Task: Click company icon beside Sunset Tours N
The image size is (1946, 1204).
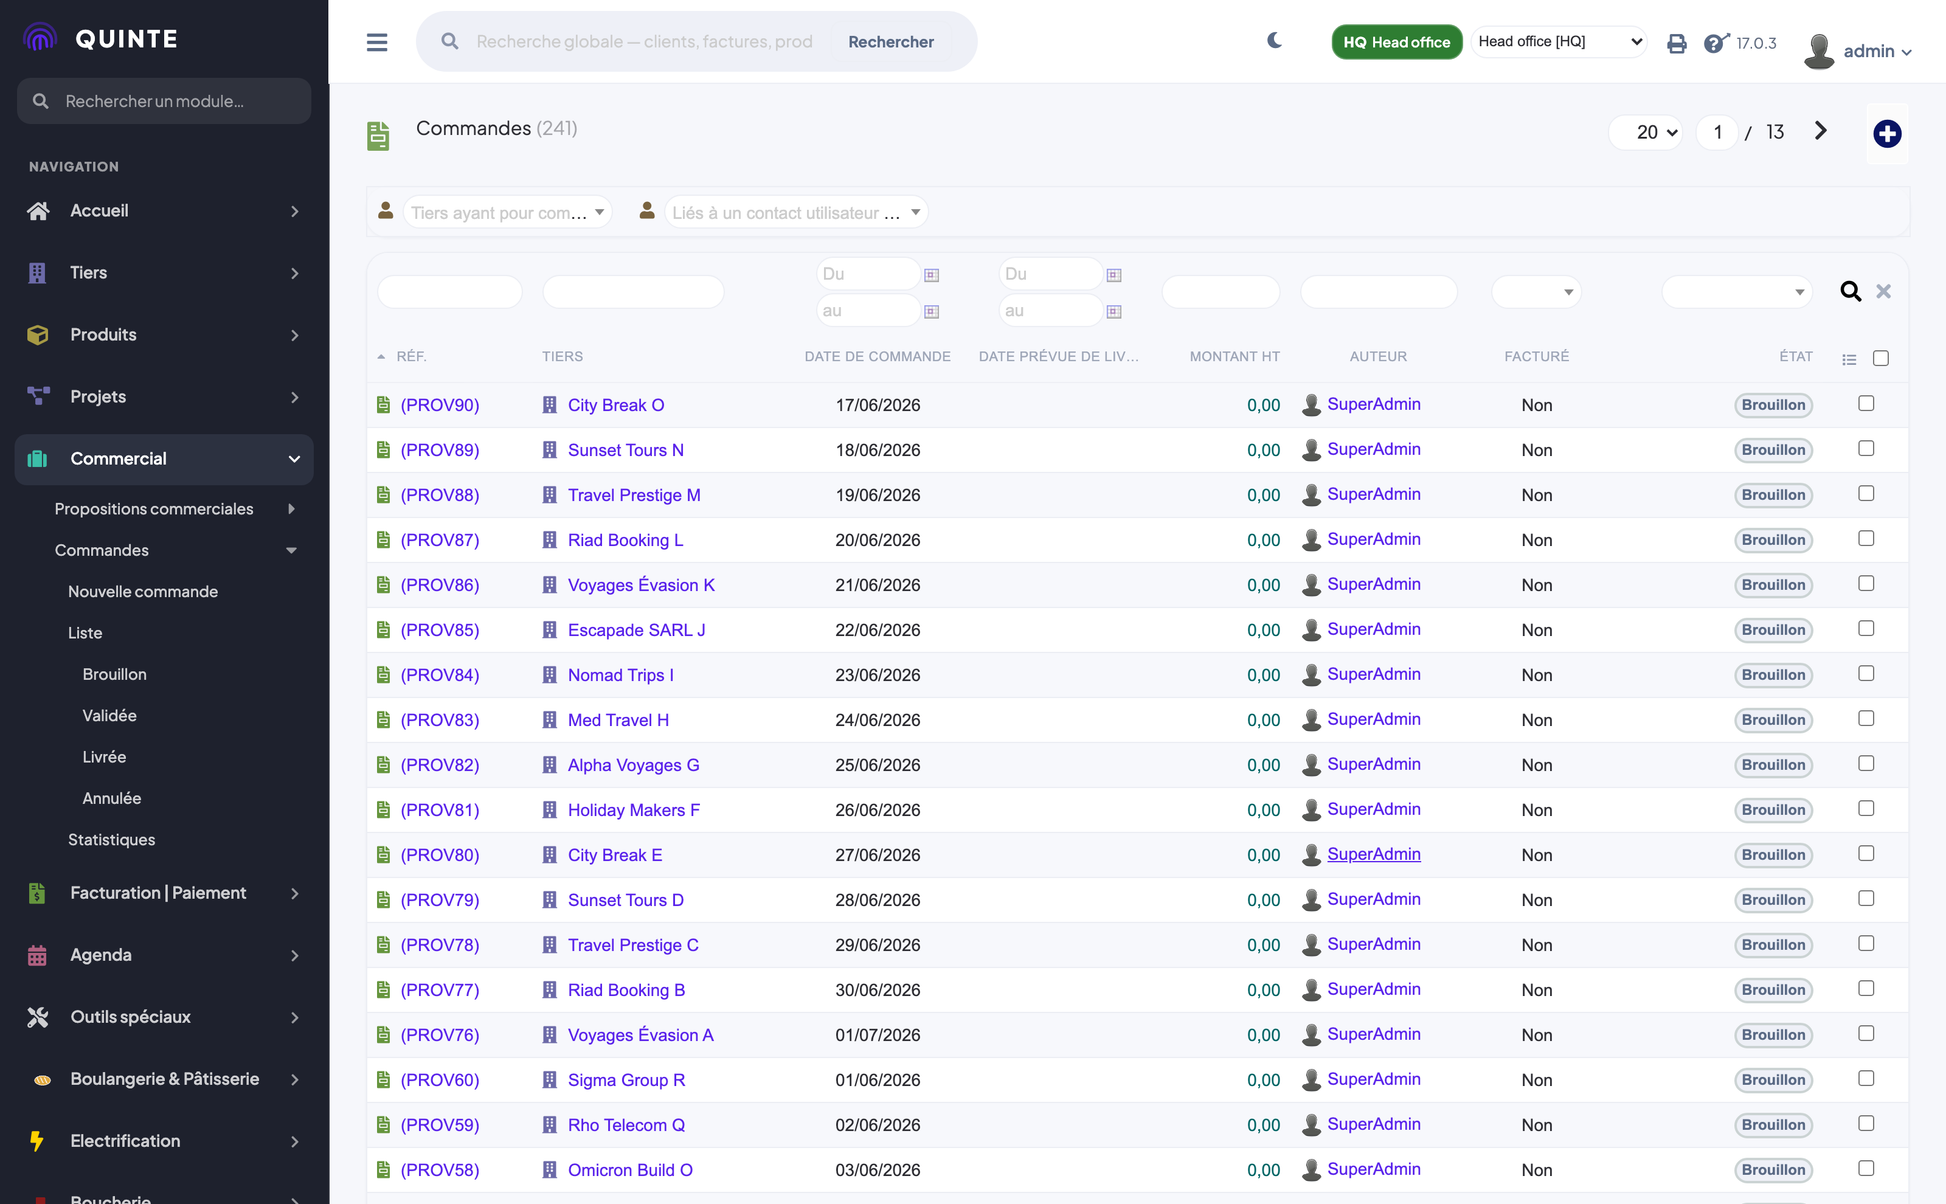Action: coord(549,450)
